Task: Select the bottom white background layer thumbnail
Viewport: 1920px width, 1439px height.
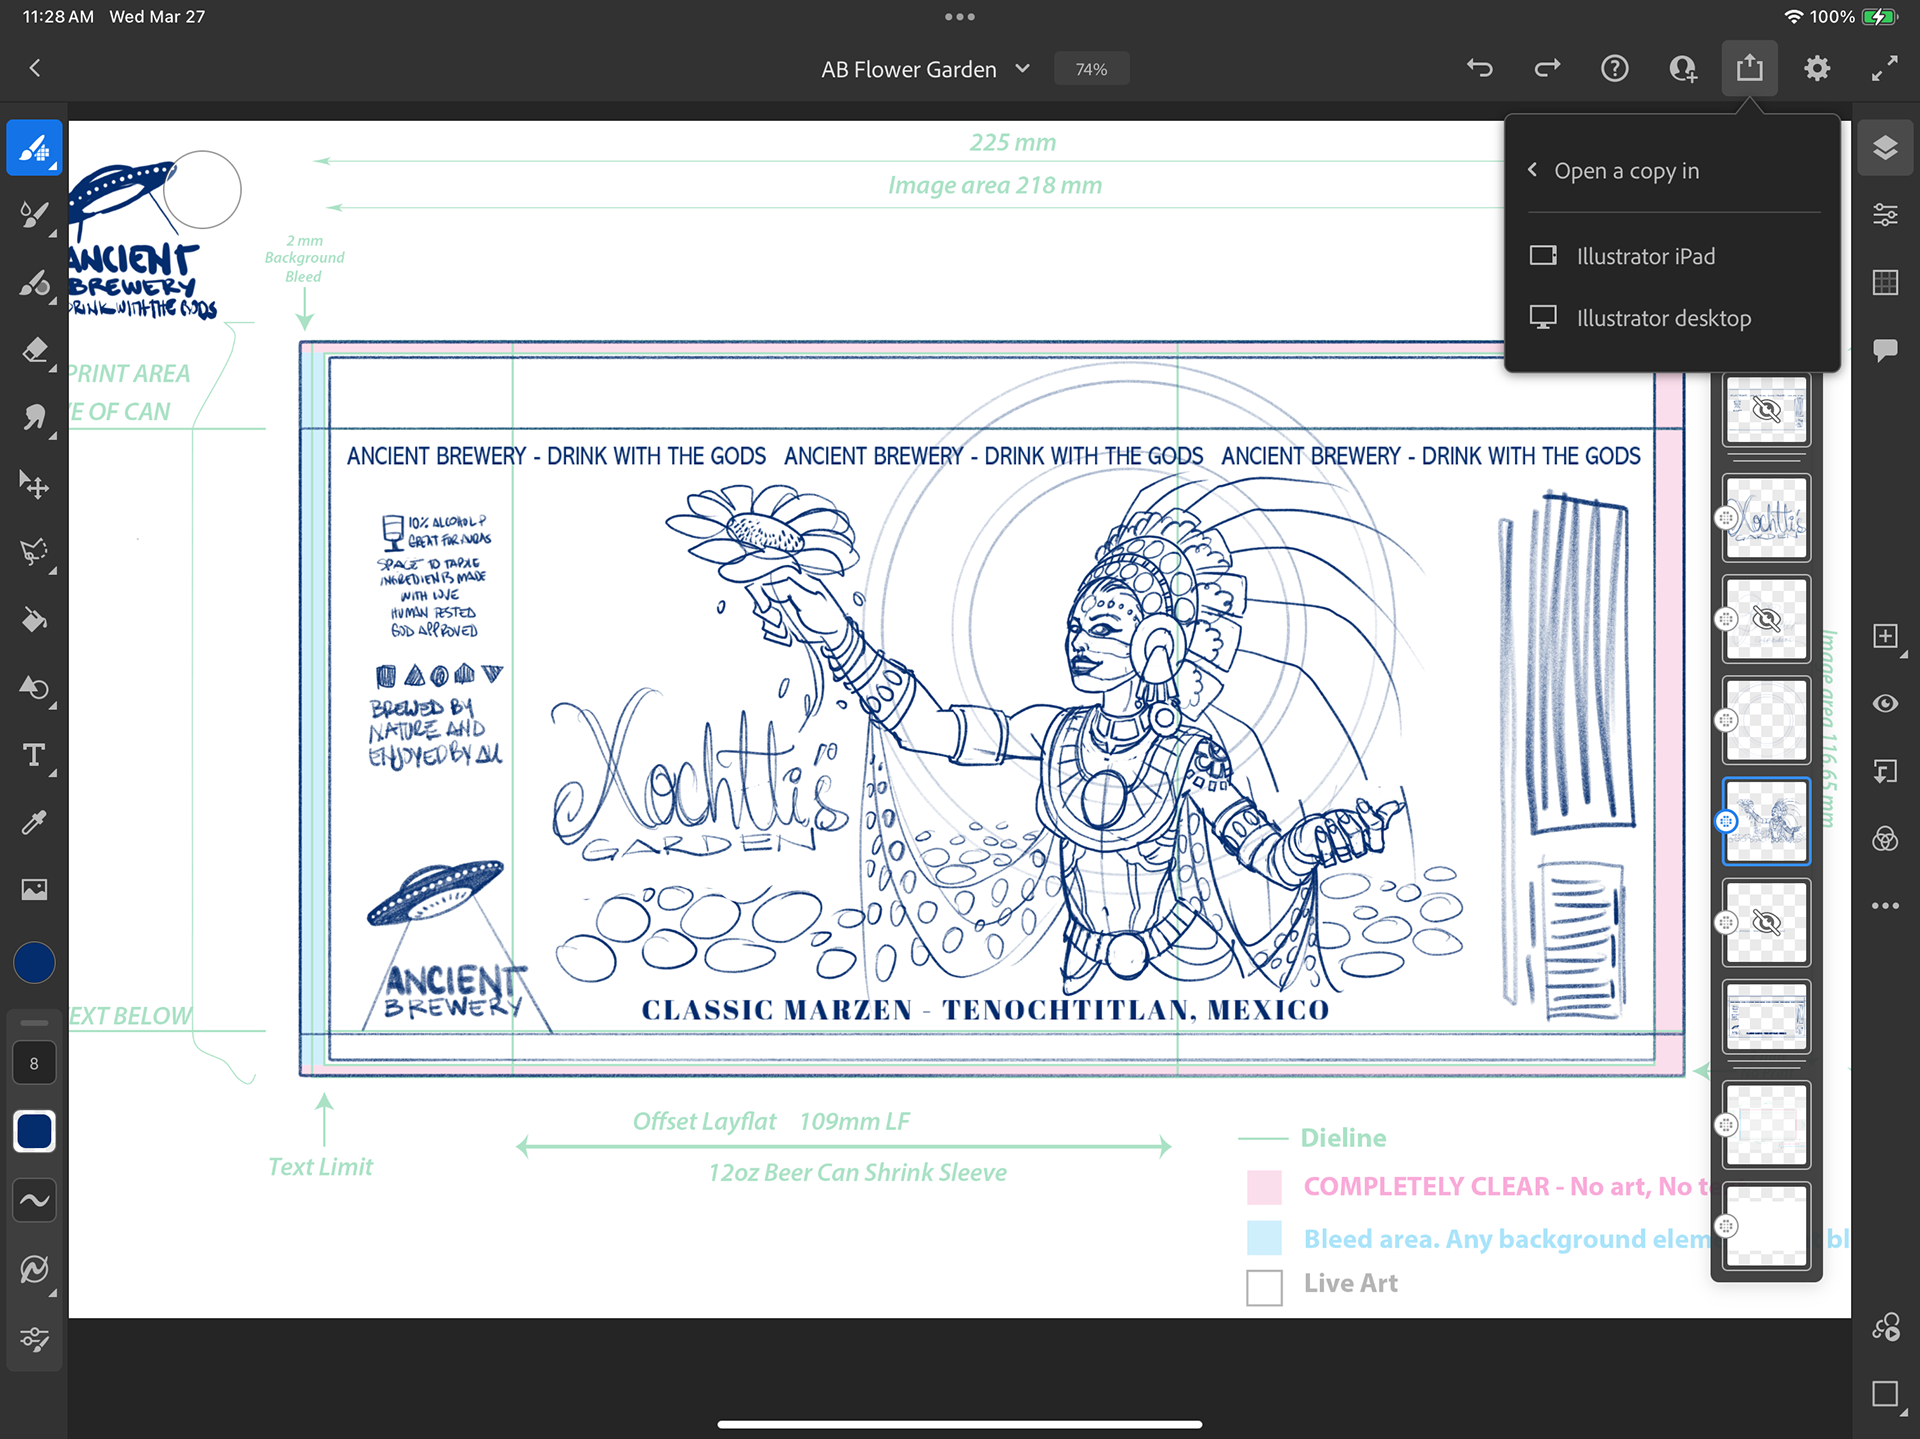Action: coord(1766,1226)
